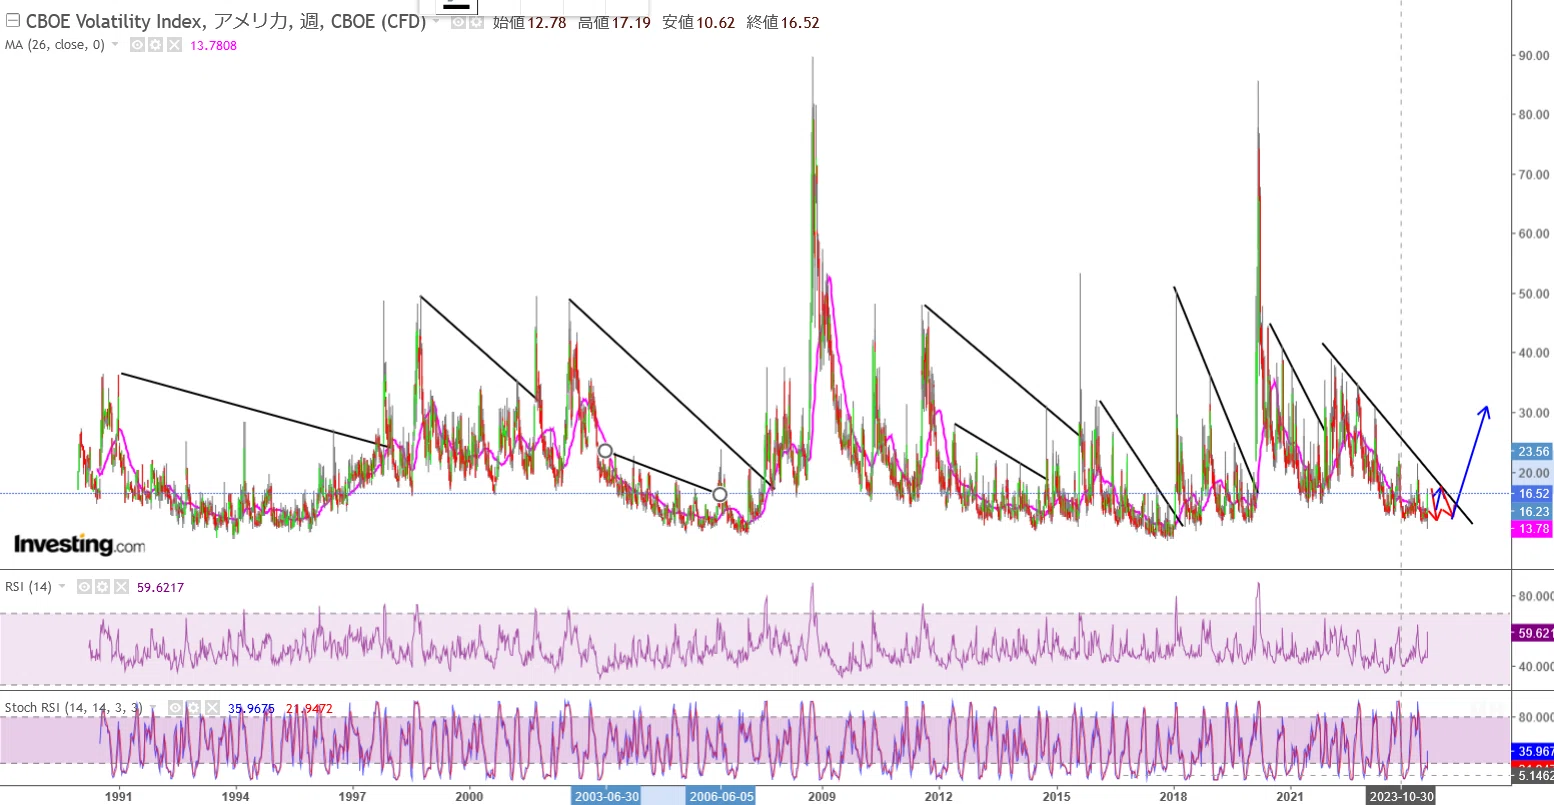Click the 50.00 level on price axis

tap(1534, 294)
